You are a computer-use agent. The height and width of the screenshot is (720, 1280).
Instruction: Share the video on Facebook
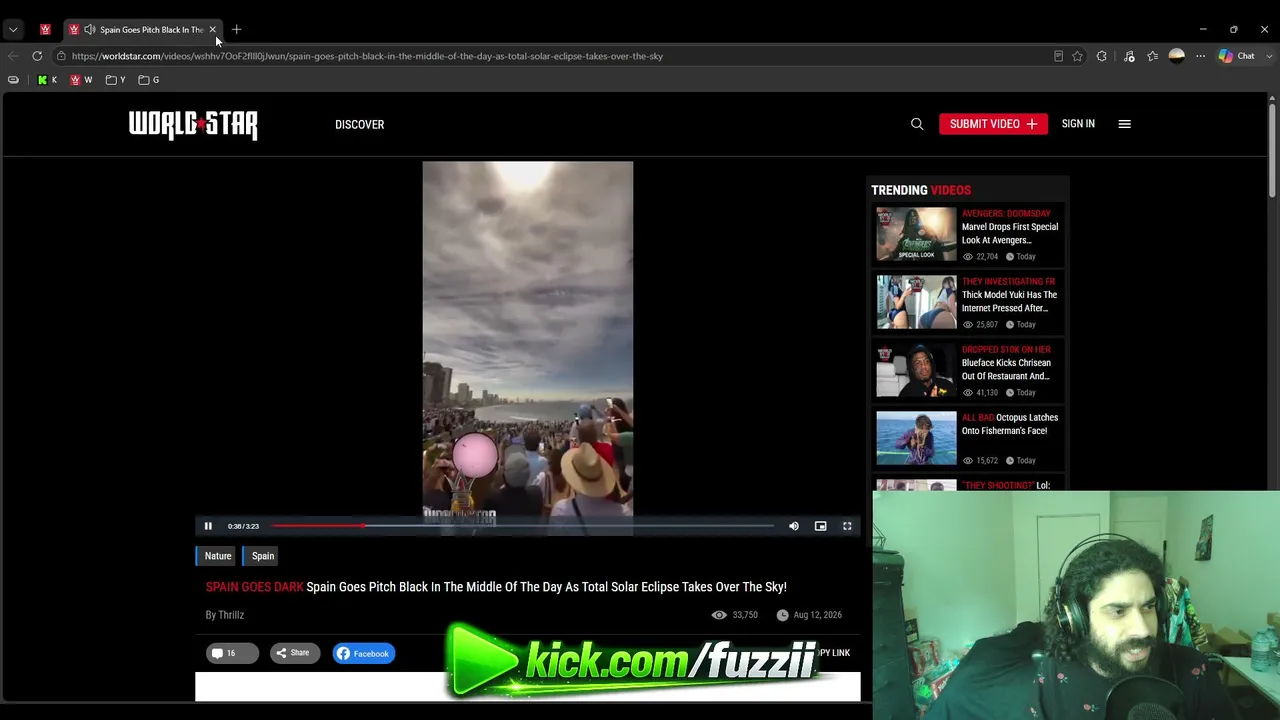pyautogui.click(x=364, y=654)
